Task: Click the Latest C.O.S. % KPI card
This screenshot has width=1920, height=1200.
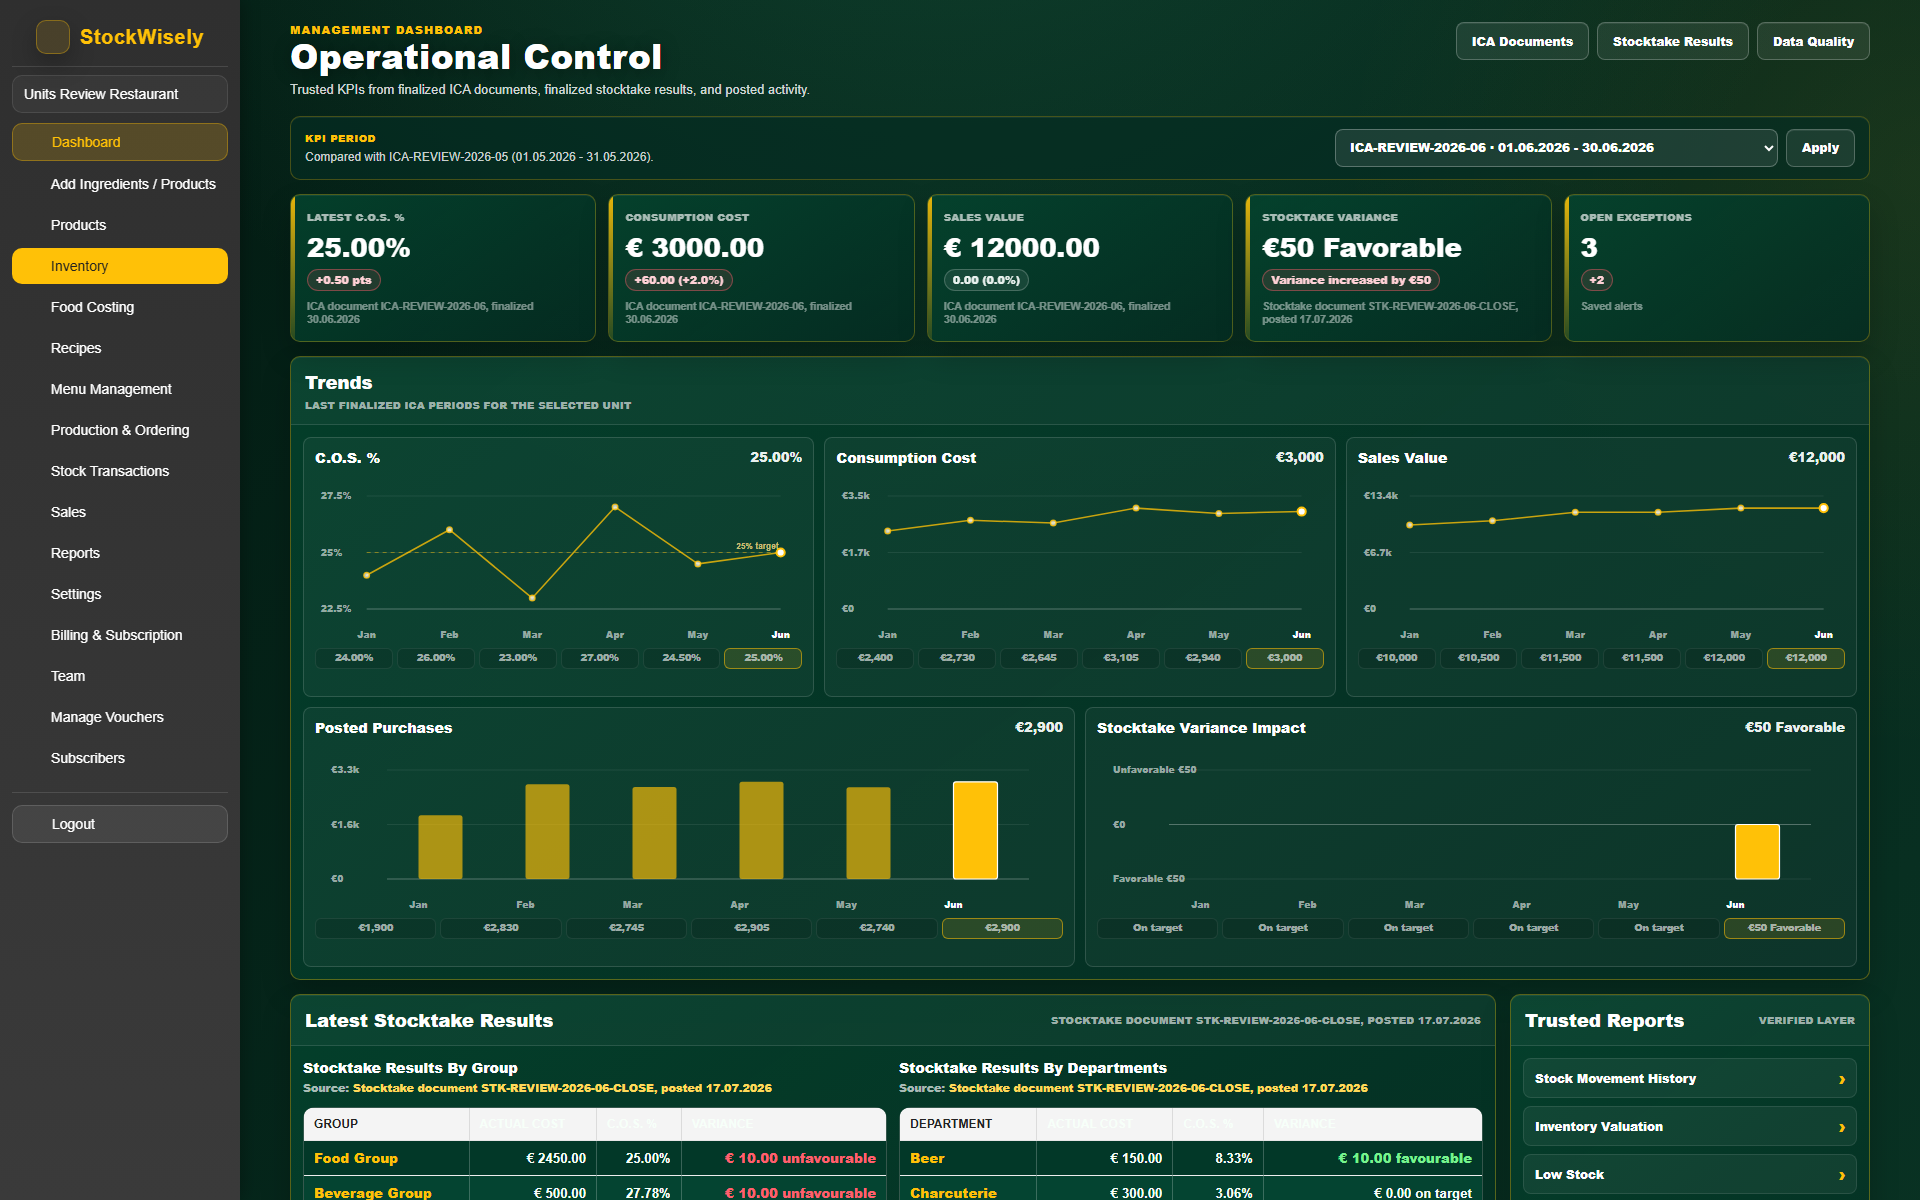Action: 443,268
